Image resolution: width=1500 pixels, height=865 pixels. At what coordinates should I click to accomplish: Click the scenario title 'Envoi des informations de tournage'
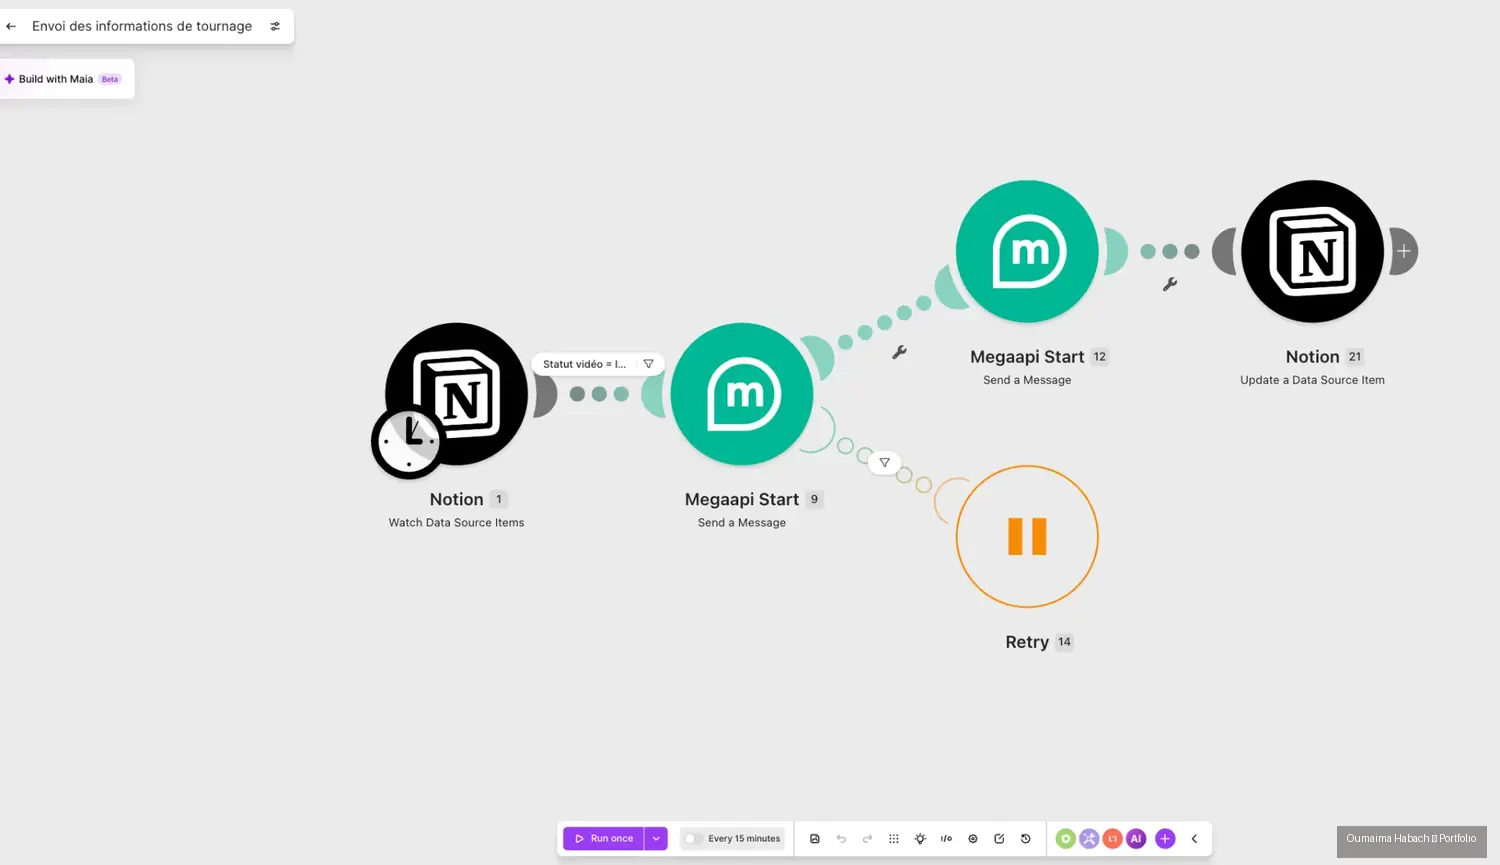pos(142,26)
